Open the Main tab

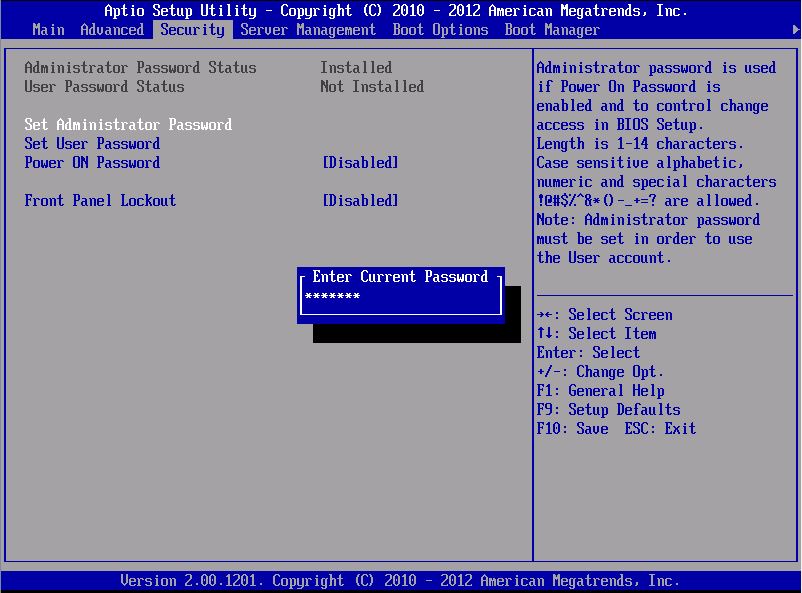[48, 30]
